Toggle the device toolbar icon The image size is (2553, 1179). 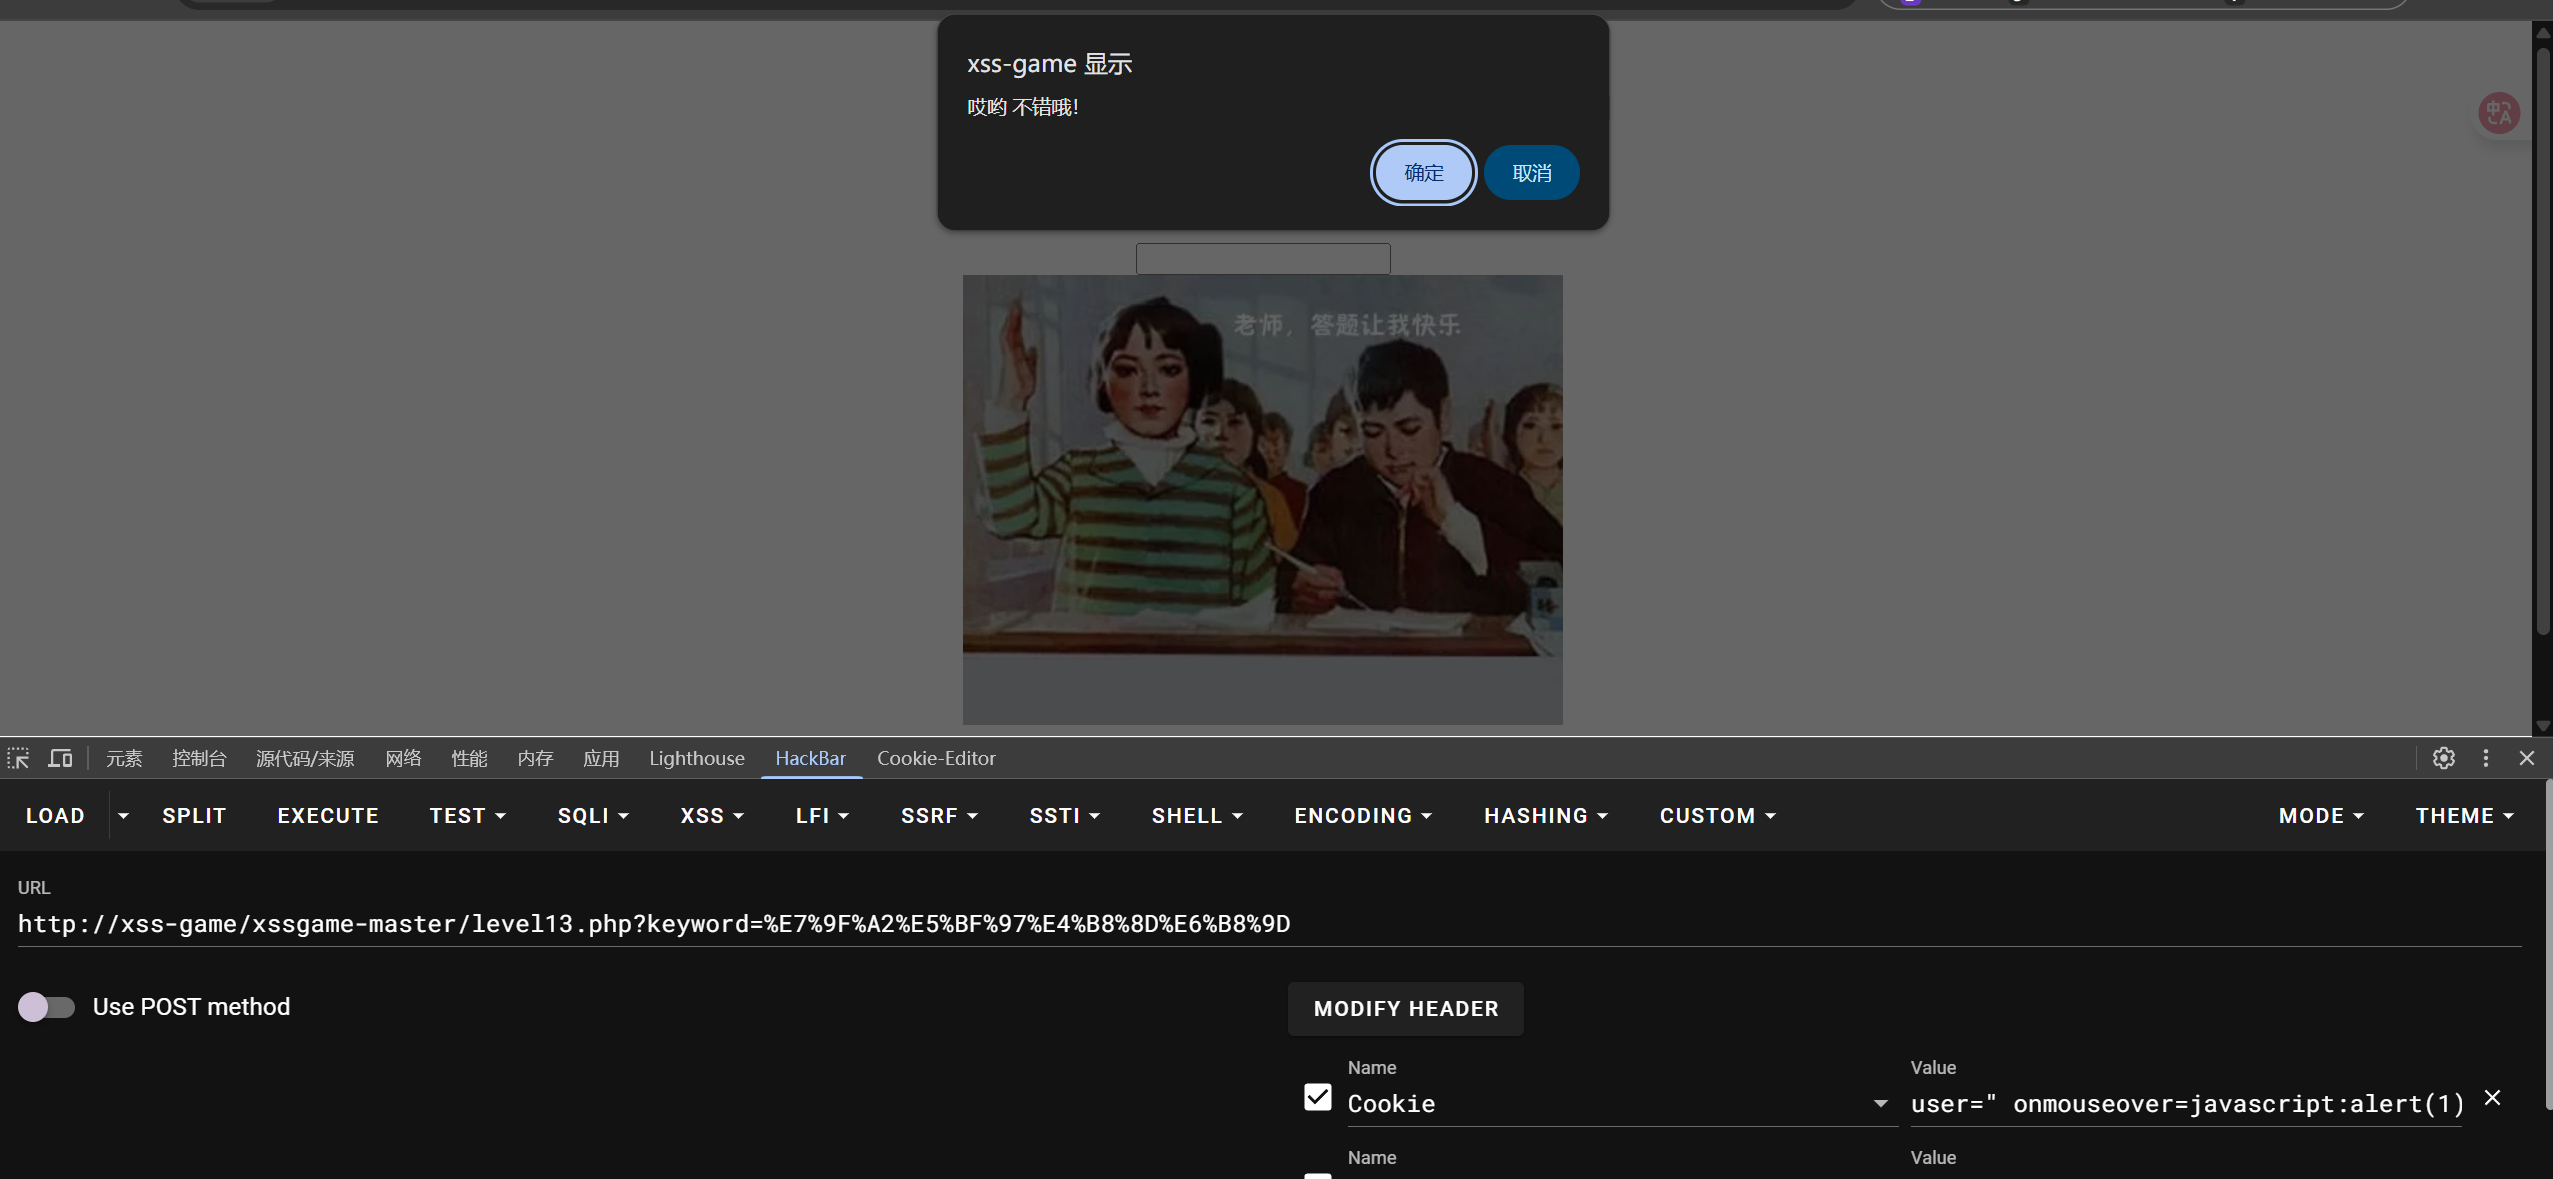coord(60,758)
